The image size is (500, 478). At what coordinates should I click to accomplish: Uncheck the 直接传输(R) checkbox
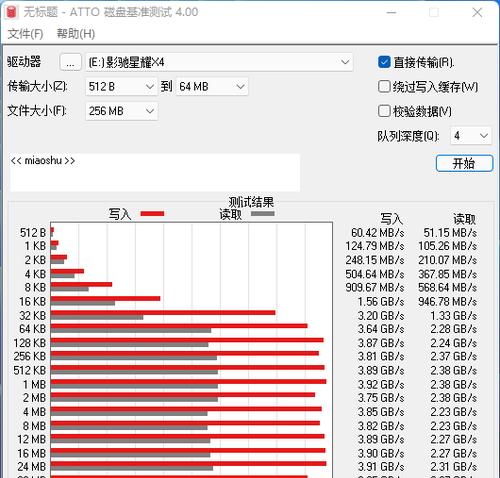(x=384, y=62)
